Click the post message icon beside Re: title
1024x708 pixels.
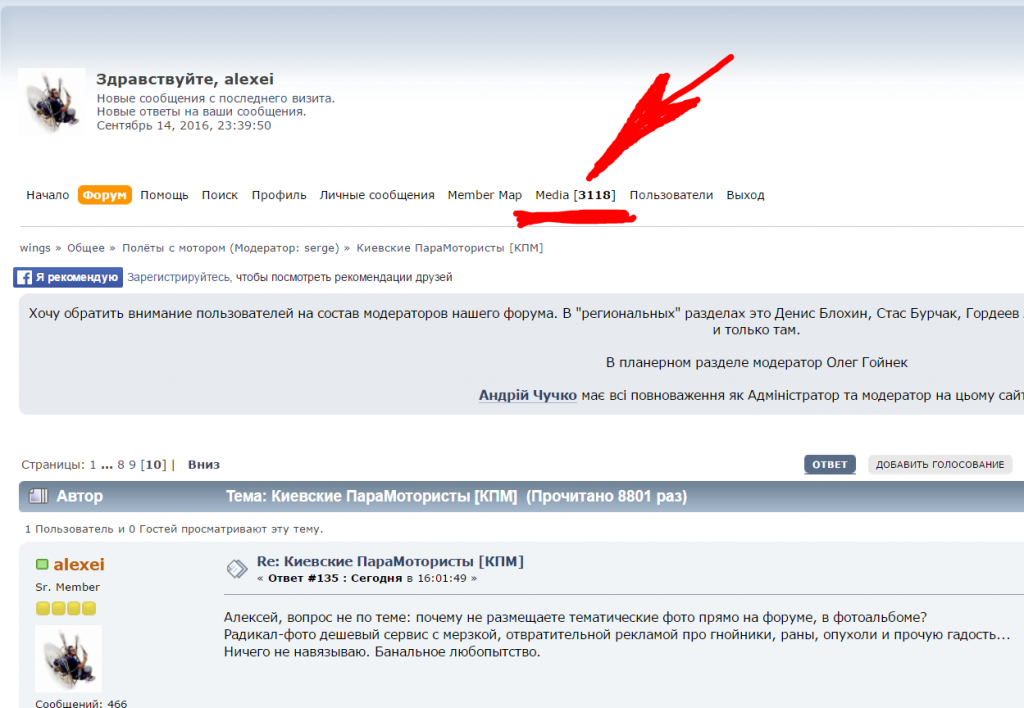[237, 568]
